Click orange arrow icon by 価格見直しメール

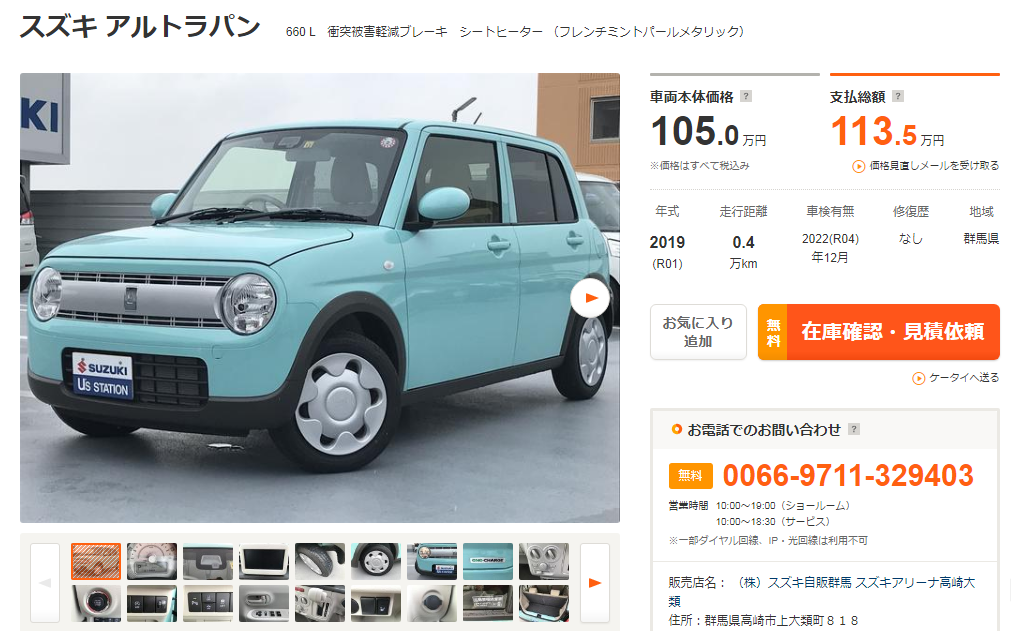859,166
